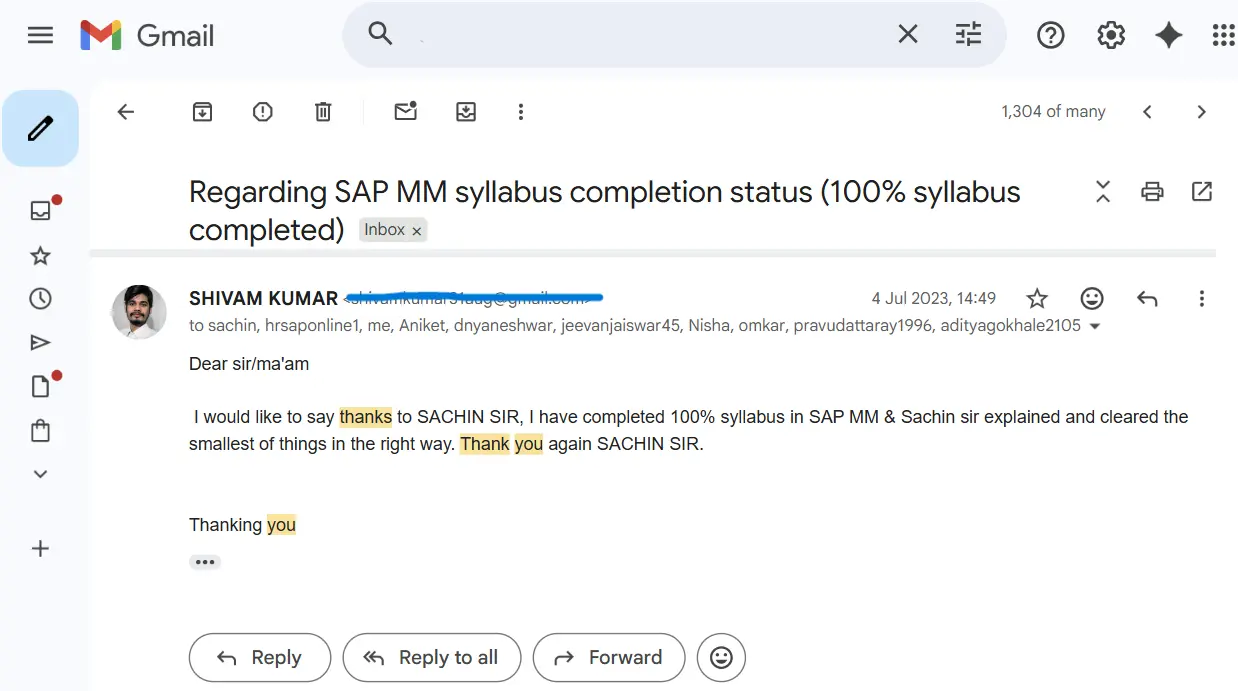The width and height of the screenshot is (1238, 691).
Task: Show search options sliders icon
Action: (968, 35)
